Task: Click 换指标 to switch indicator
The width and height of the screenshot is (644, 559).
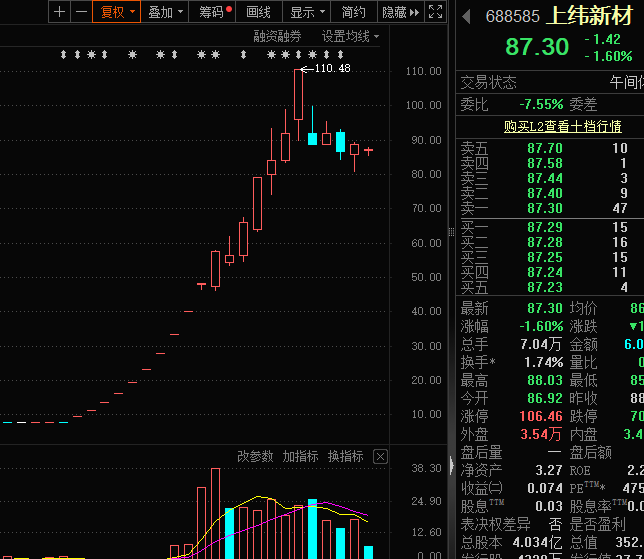Action: pyautogui.click(x=345, y=456)
